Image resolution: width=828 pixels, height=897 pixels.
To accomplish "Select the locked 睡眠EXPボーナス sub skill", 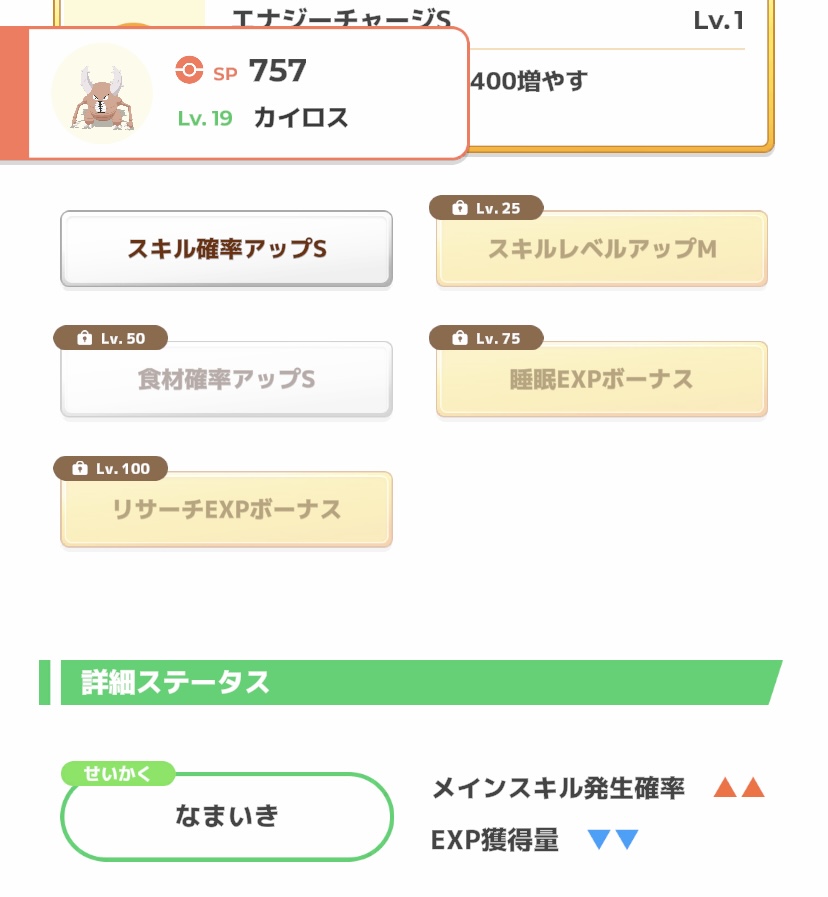I will pos(602,380).
